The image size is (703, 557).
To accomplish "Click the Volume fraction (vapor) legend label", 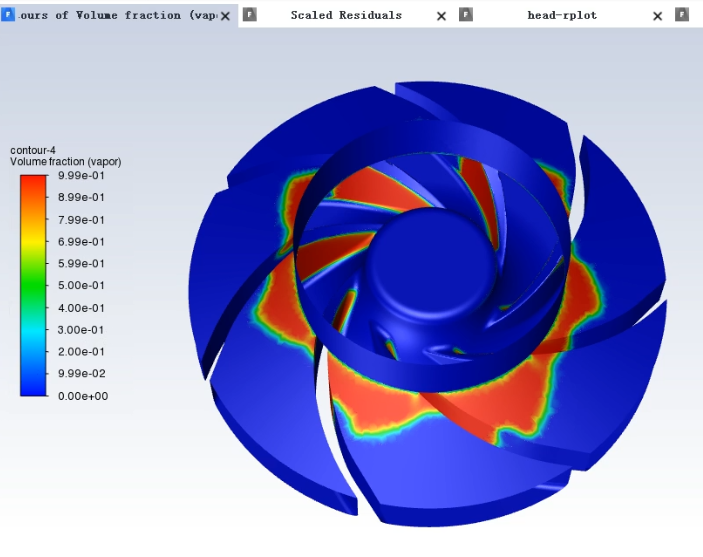I will point(65,162).
